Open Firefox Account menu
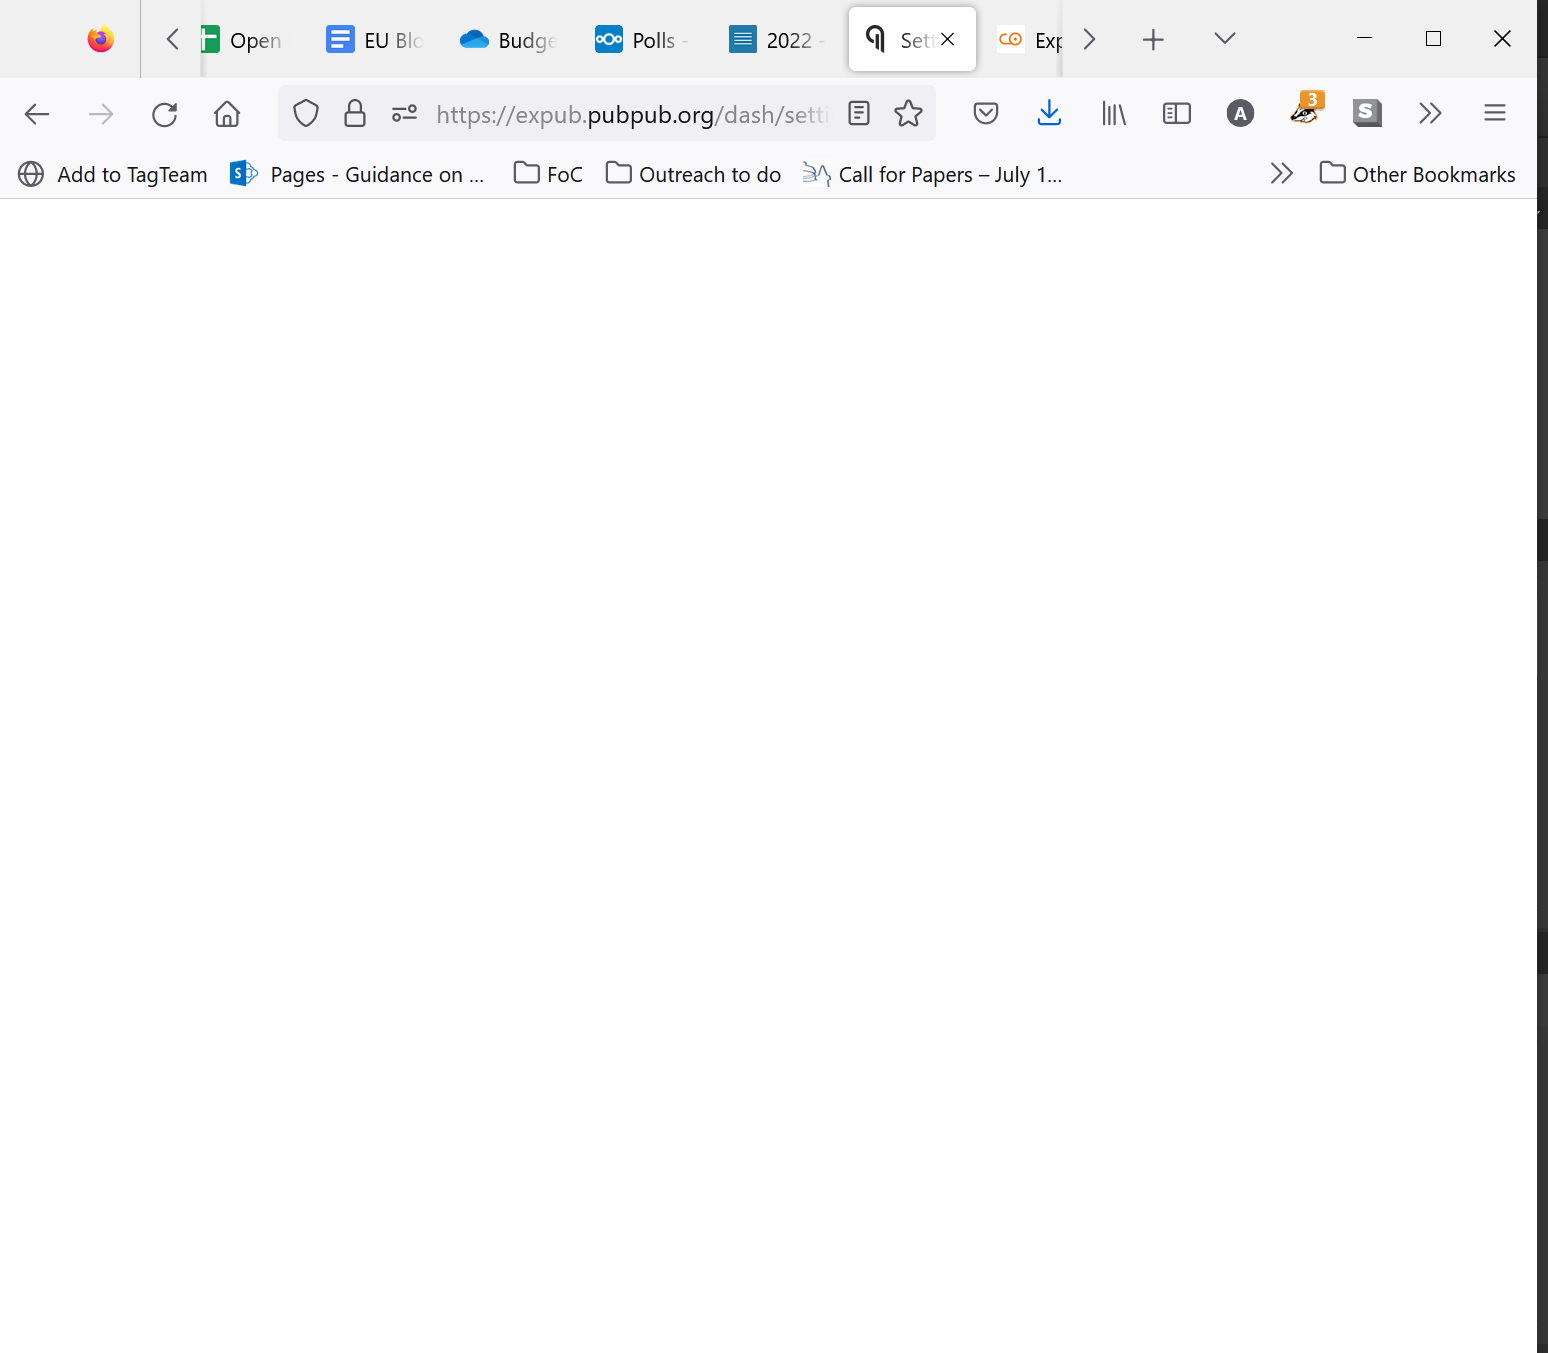 1240,113
